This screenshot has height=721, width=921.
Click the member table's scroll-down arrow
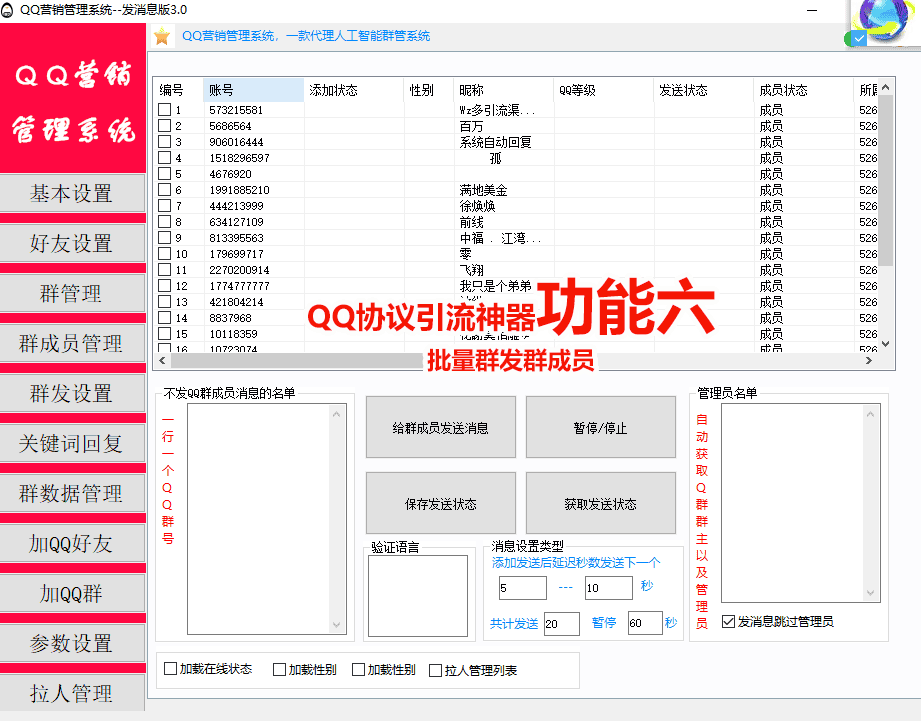pos(886,344)
